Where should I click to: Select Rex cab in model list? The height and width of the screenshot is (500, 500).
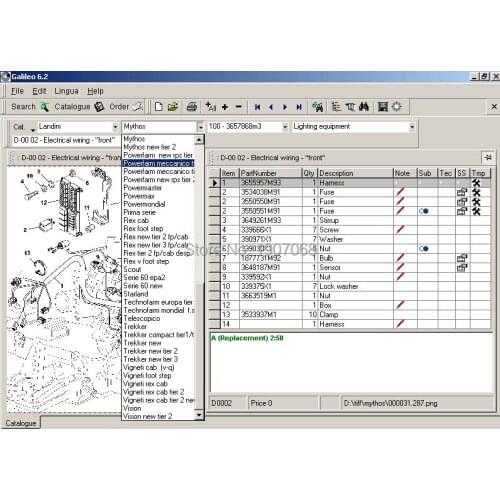coord(158,220)
